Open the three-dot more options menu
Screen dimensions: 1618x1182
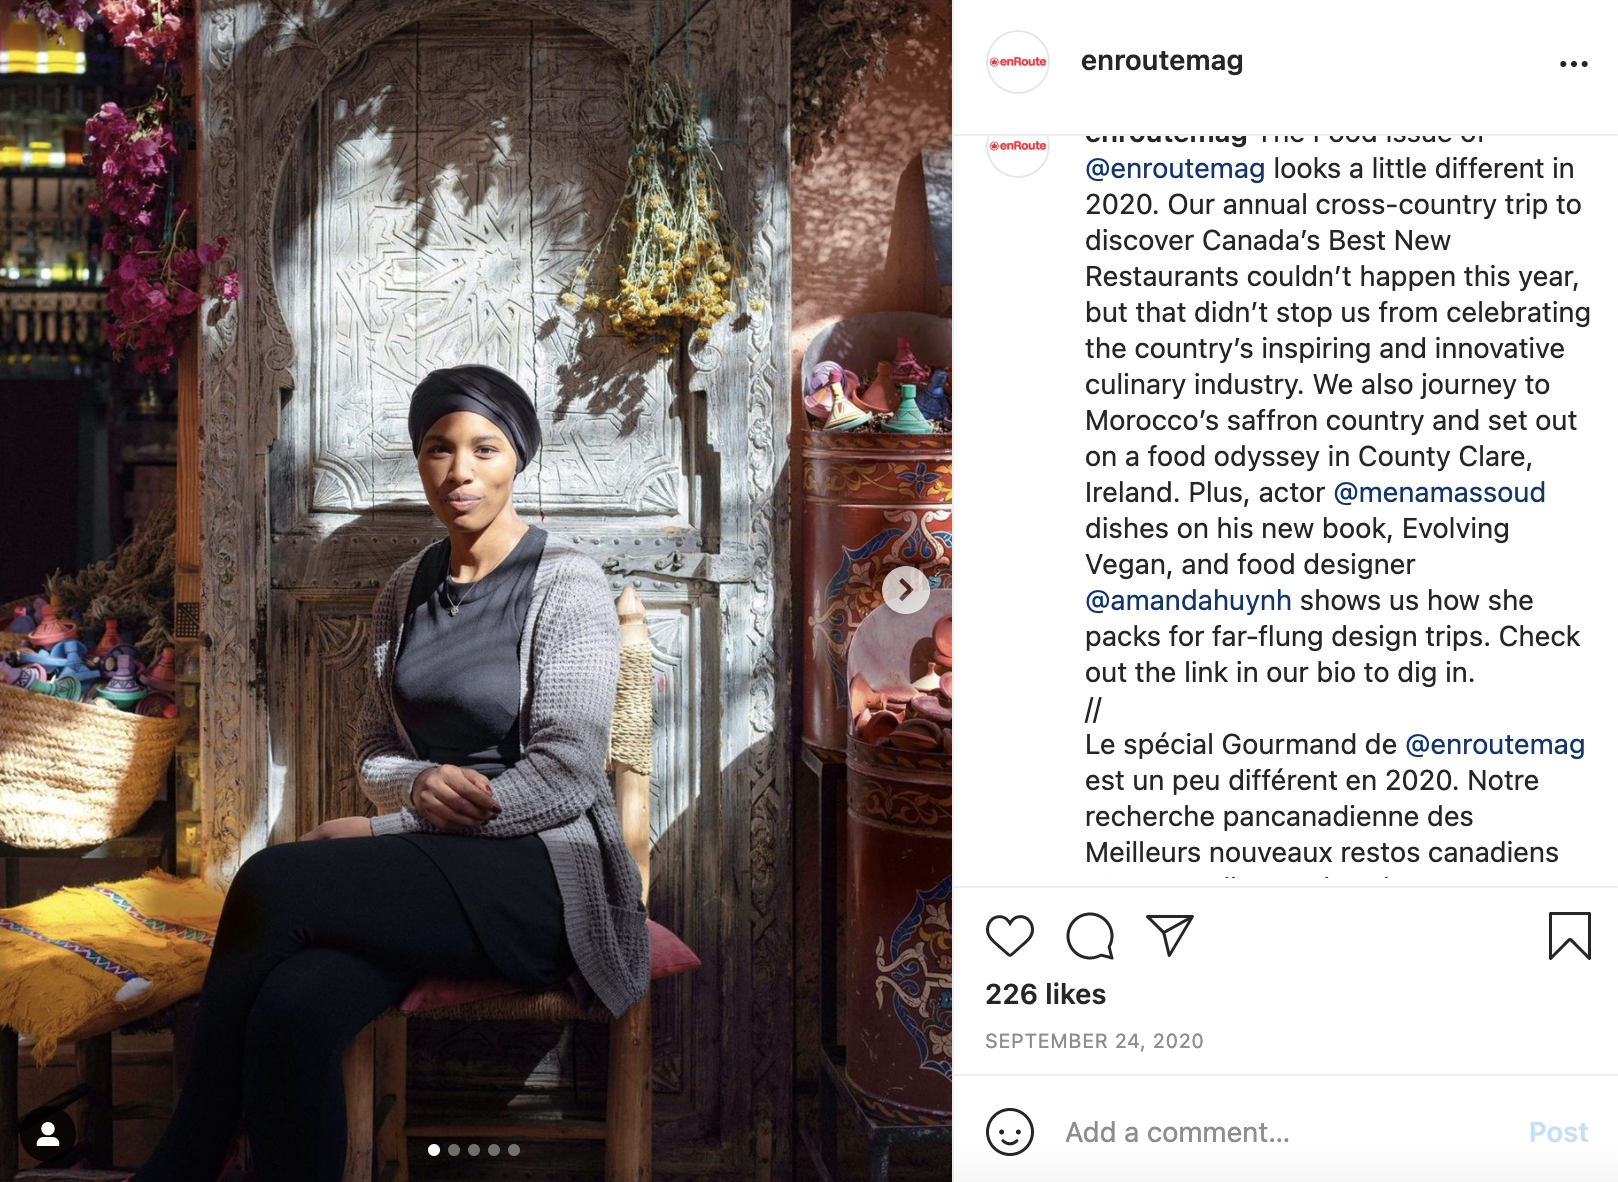tap(1573, 64)
